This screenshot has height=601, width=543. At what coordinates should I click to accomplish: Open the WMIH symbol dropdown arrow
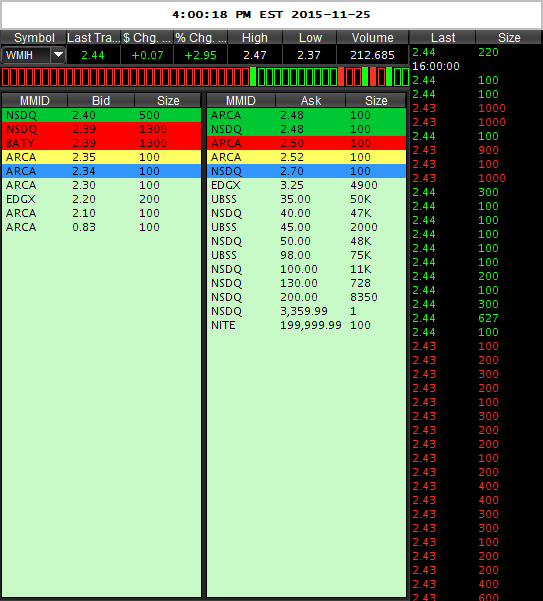58,55
